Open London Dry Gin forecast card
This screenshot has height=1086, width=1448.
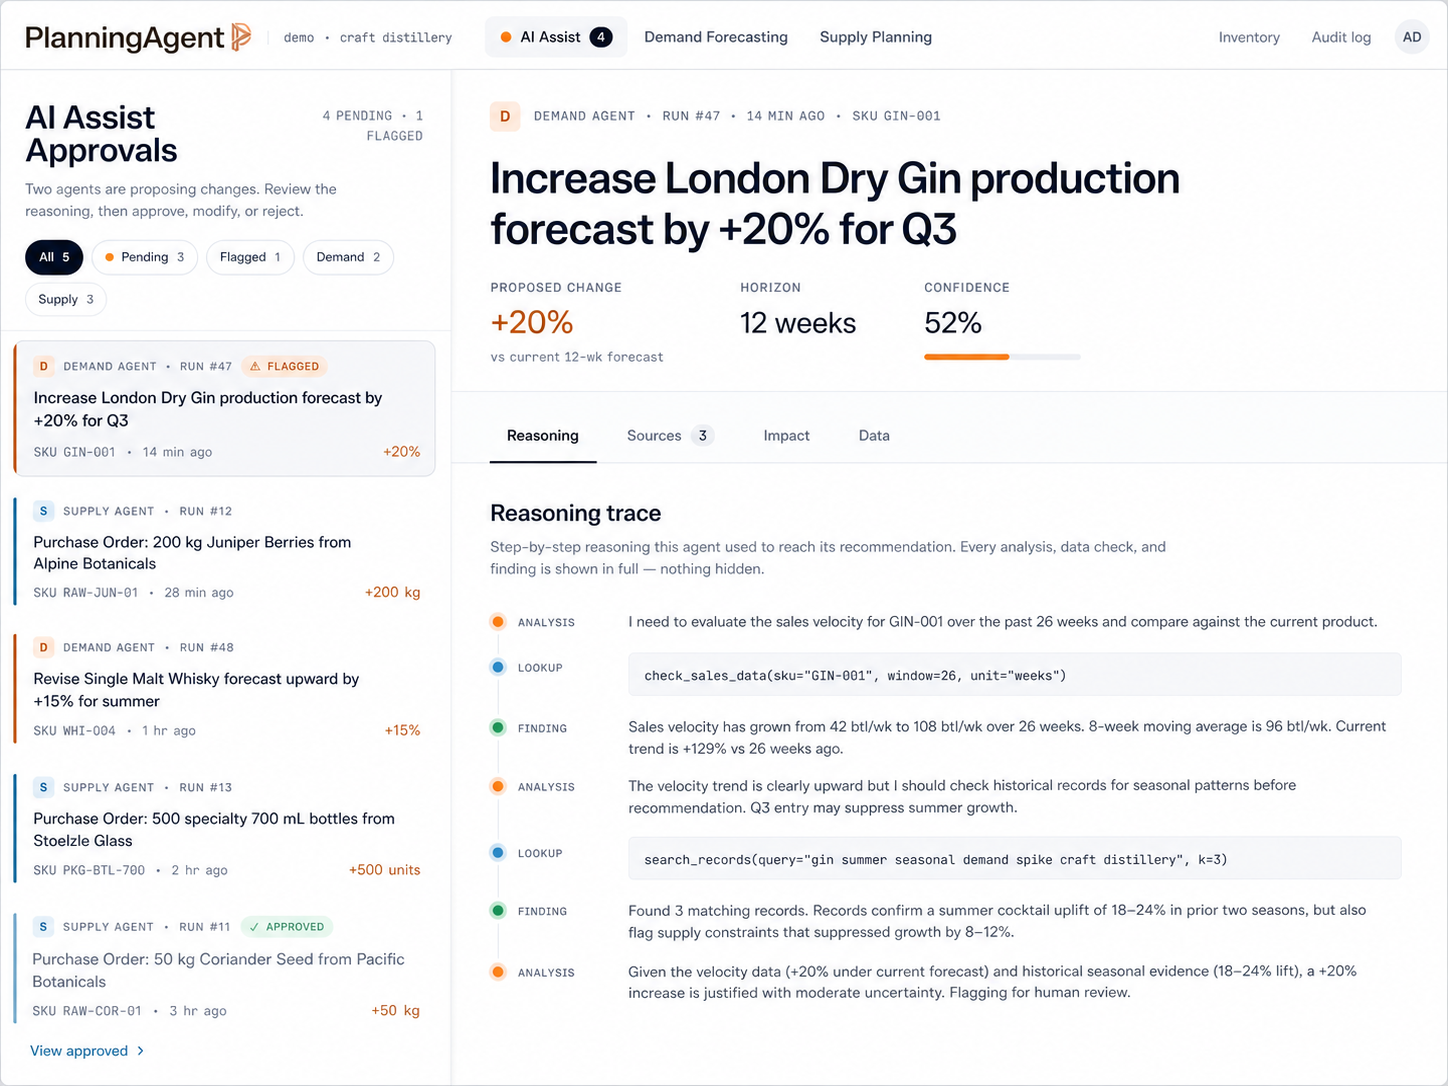(x=225, y=408)
